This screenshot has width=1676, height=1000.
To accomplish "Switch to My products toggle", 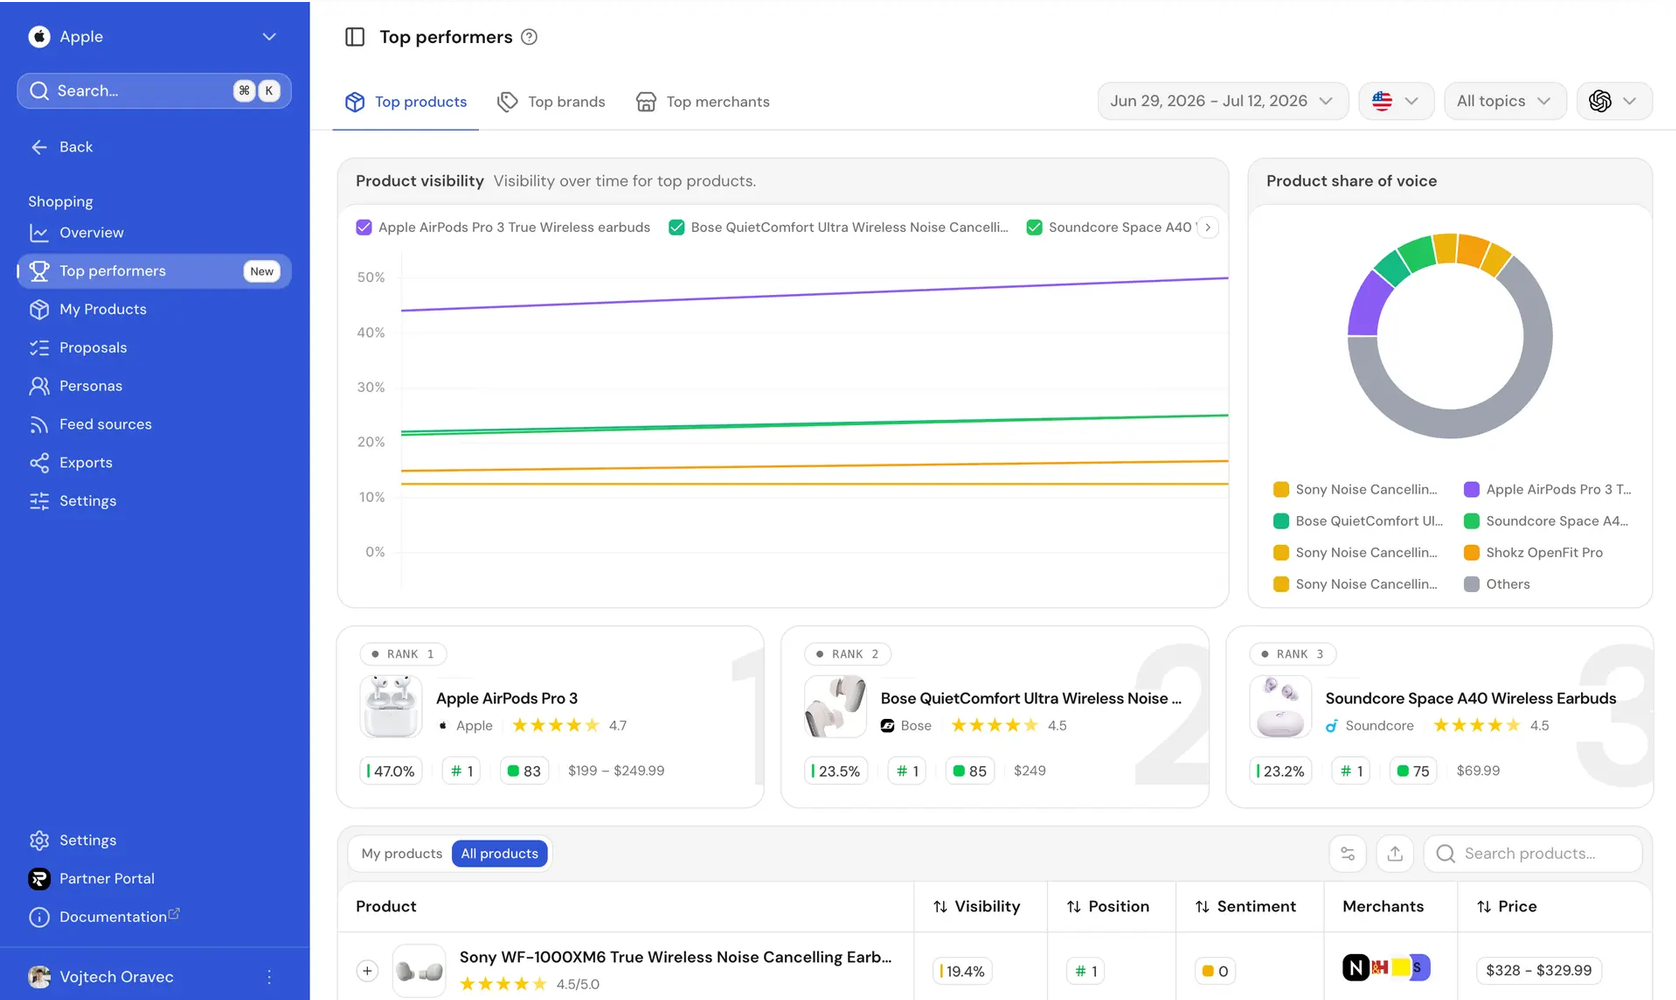I will (401, 854).
